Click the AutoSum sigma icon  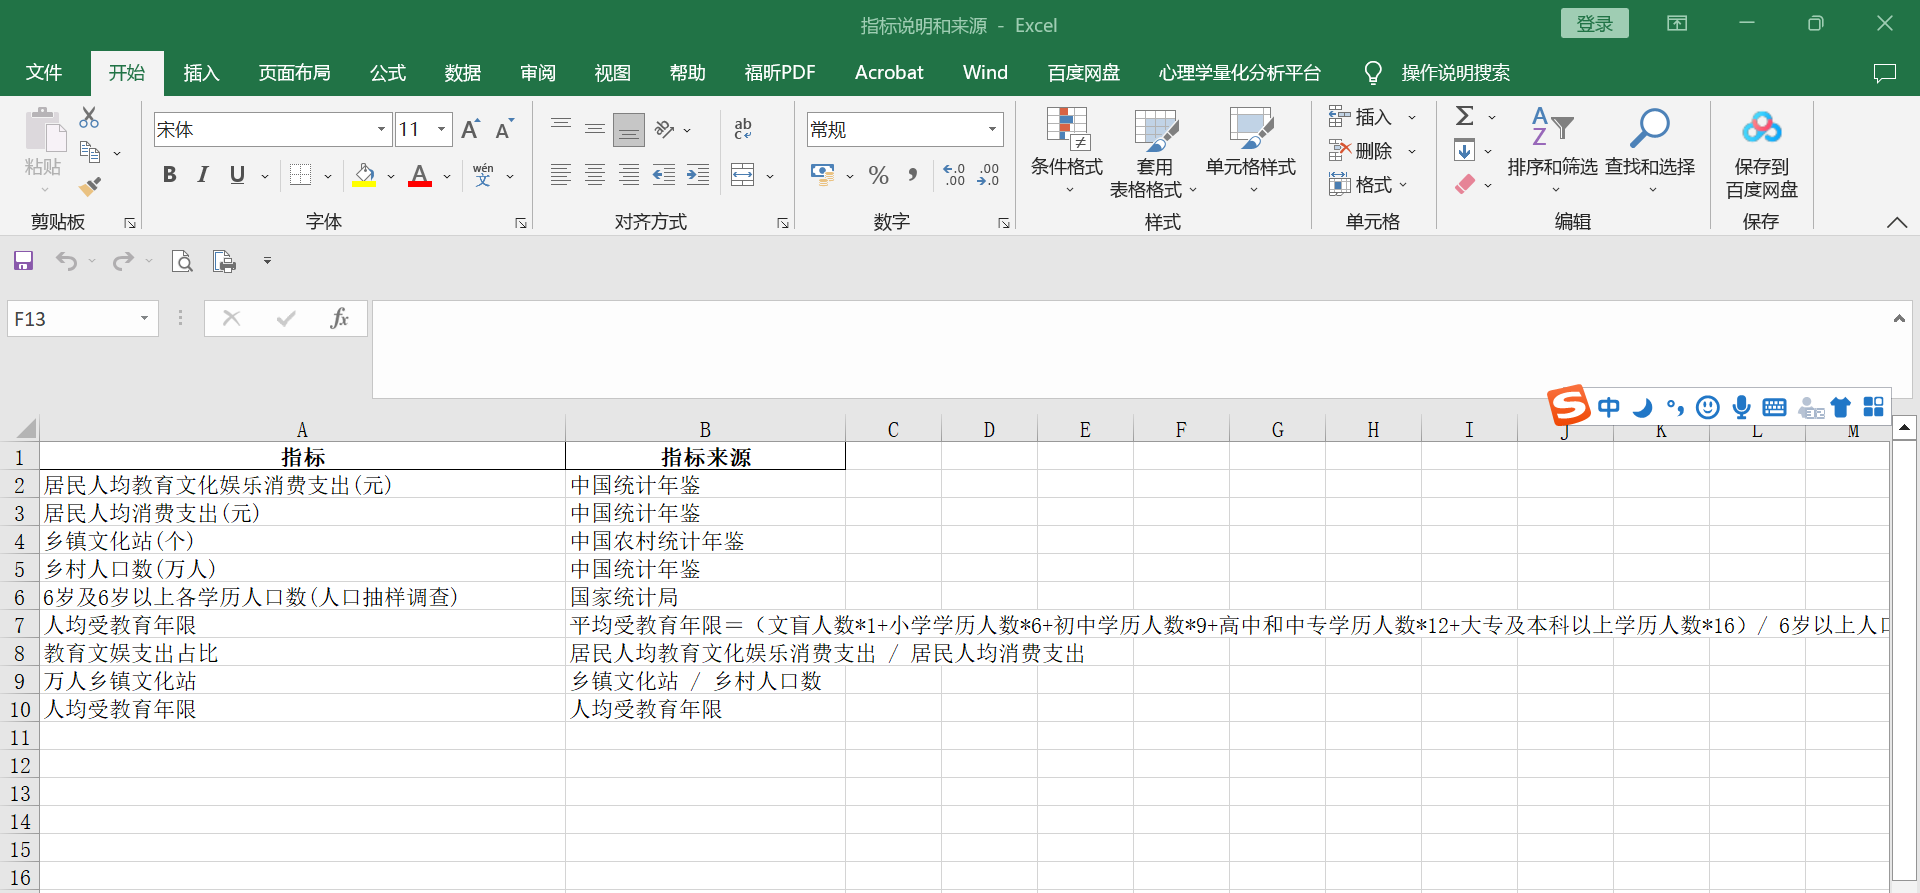tap(1465, 116)
